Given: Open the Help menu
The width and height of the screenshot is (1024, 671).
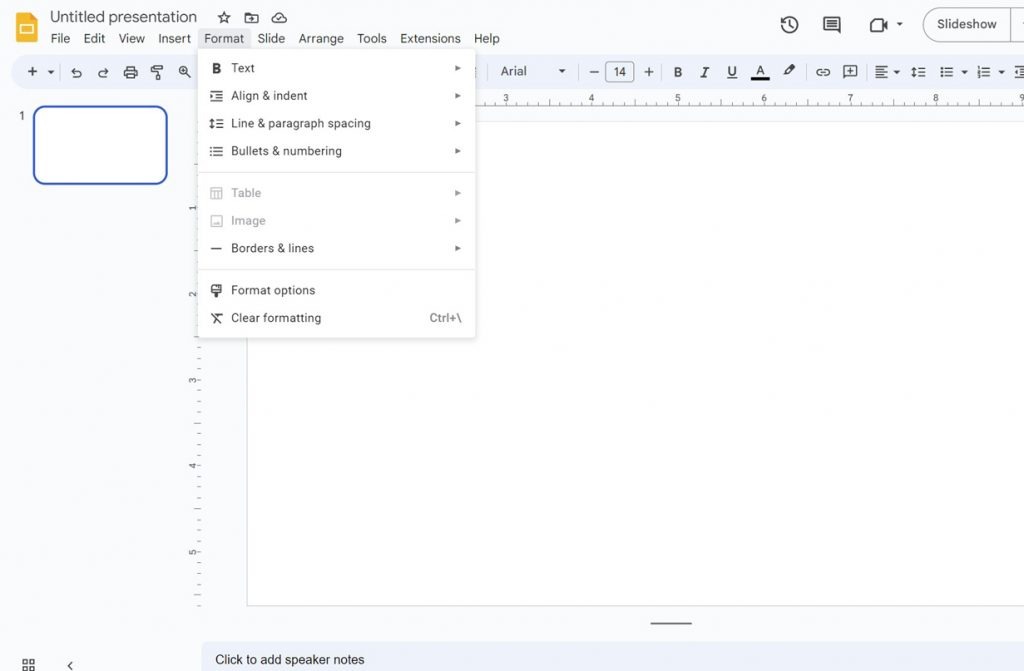Looking at the screenshot, I should point(487,39).
